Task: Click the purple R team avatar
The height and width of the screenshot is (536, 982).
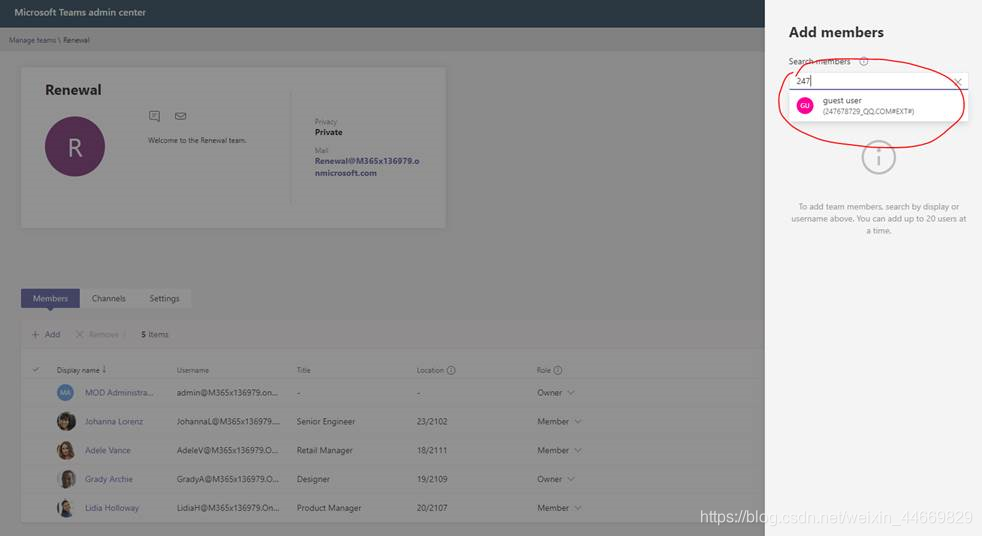Action: [75, 147]
